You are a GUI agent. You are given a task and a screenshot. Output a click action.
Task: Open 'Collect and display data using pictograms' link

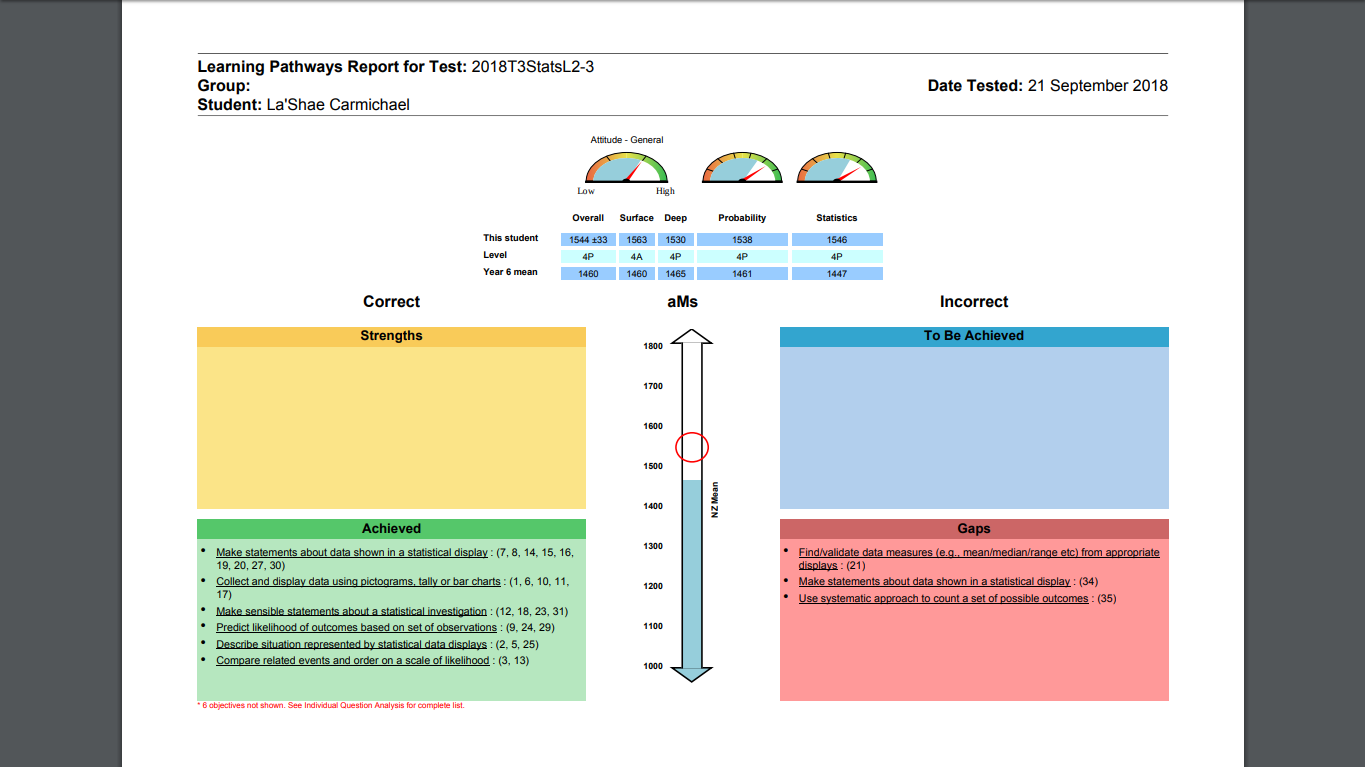point(358,581)
